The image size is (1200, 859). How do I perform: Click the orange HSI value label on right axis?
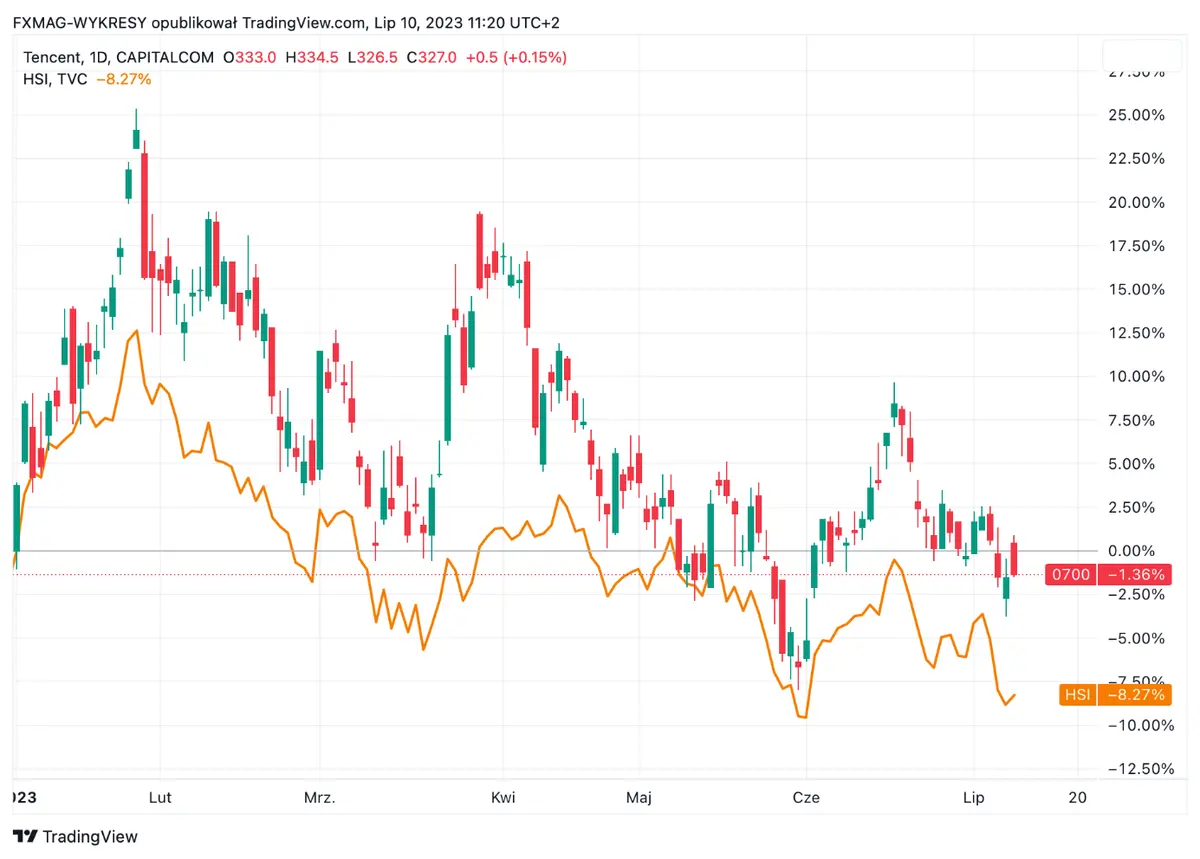(x=1134, y=695)
